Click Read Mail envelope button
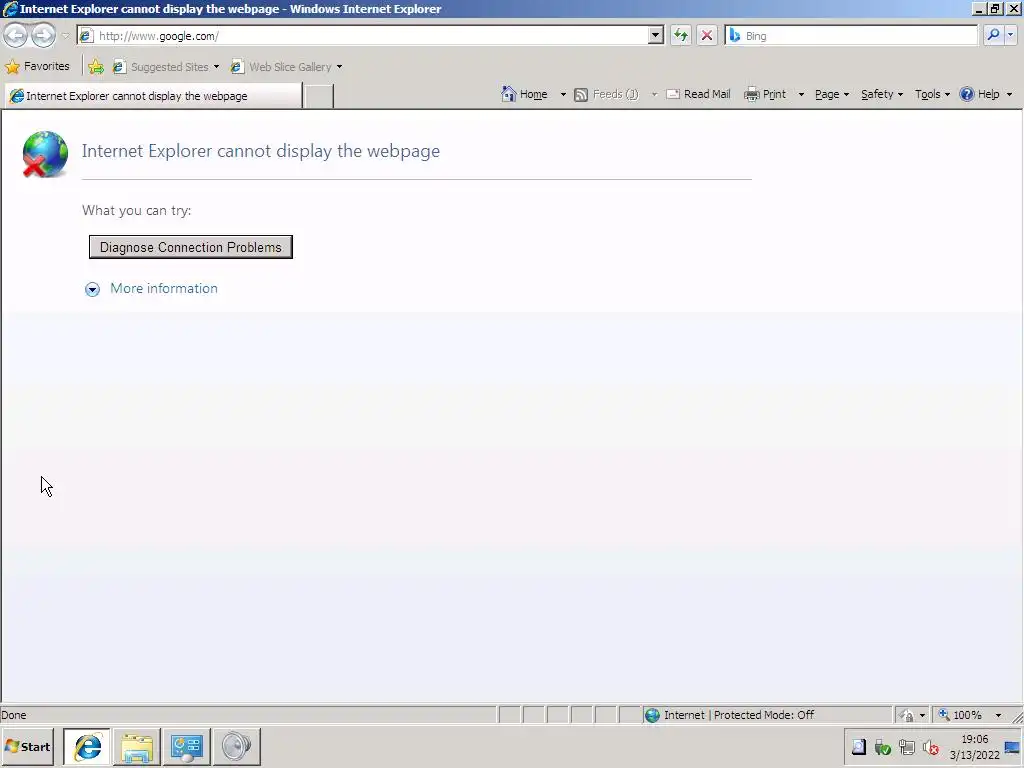 click(x=698, y=95)
